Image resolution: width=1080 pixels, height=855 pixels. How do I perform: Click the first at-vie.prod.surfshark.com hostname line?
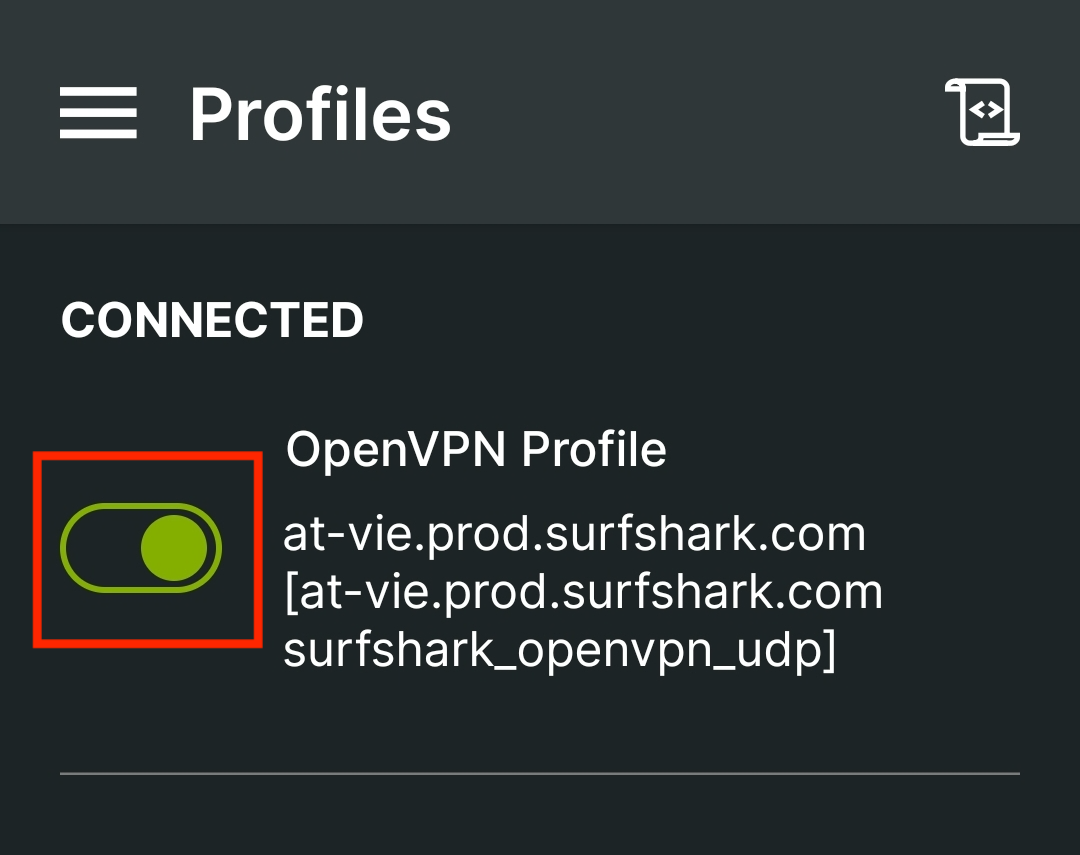574,535
